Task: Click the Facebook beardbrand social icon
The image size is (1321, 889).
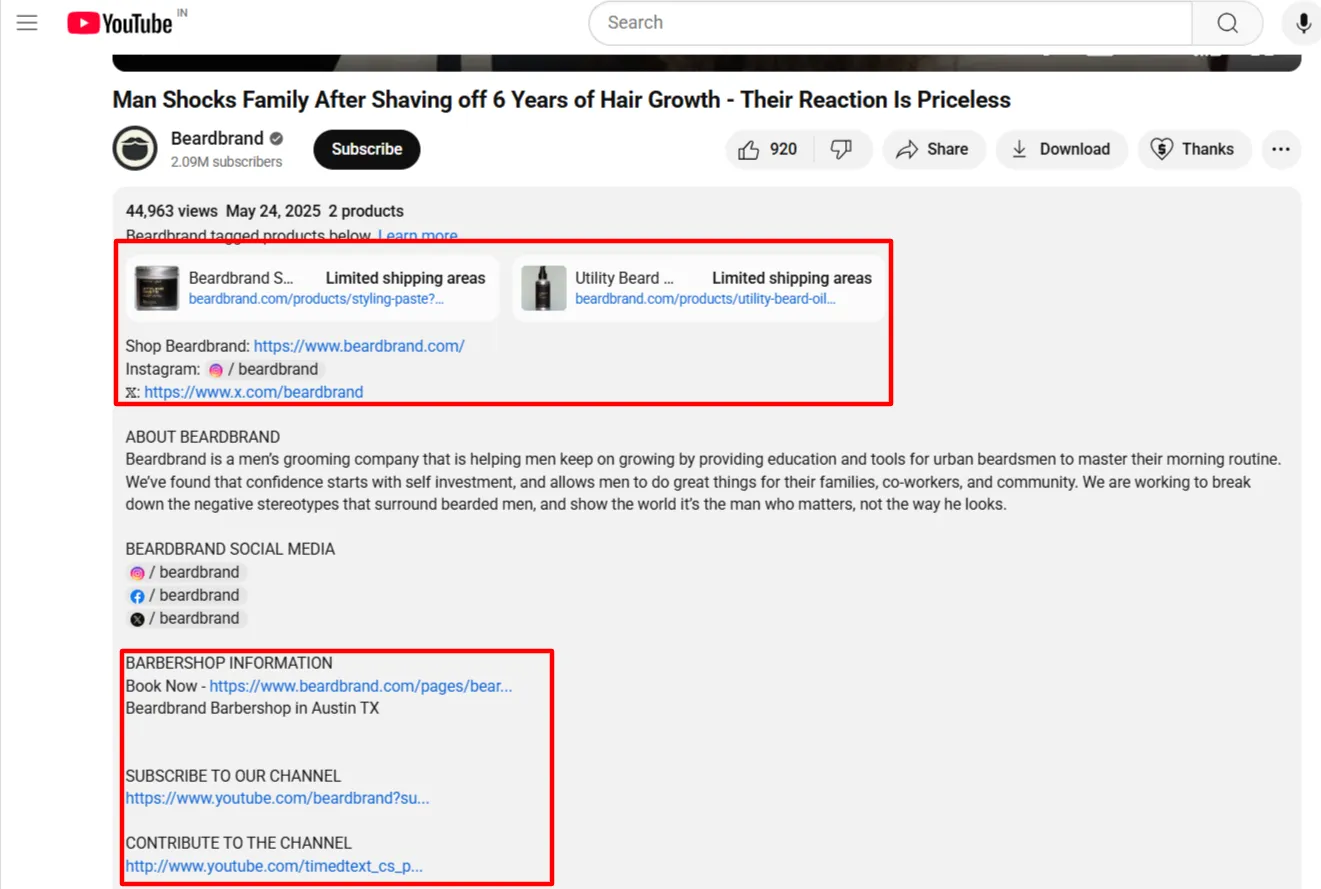Action: point(137,595)
